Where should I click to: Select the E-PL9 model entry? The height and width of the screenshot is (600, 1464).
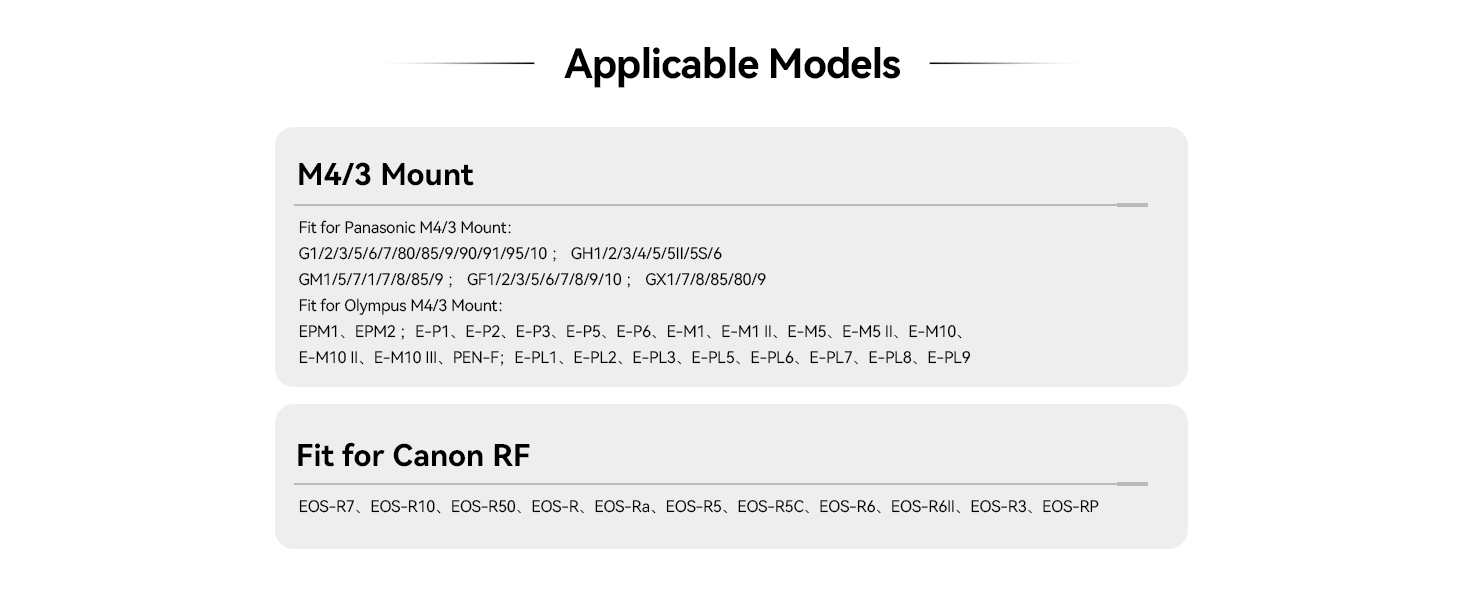point(949,358)
